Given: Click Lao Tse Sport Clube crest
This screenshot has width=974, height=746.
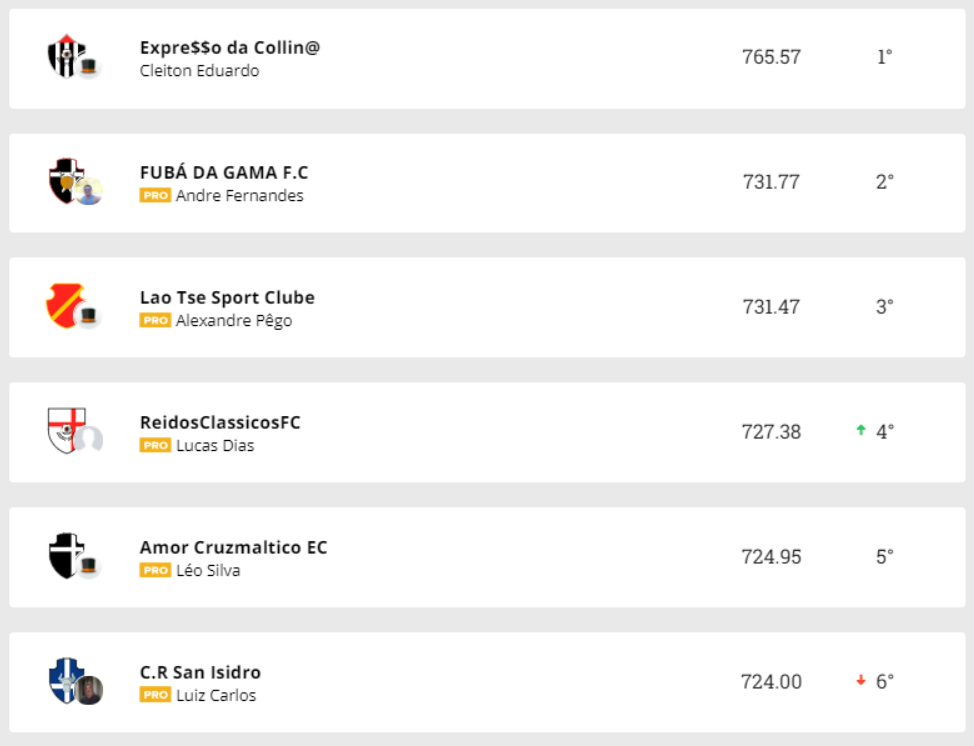Looking at the screenshot, I should point(66,305).
